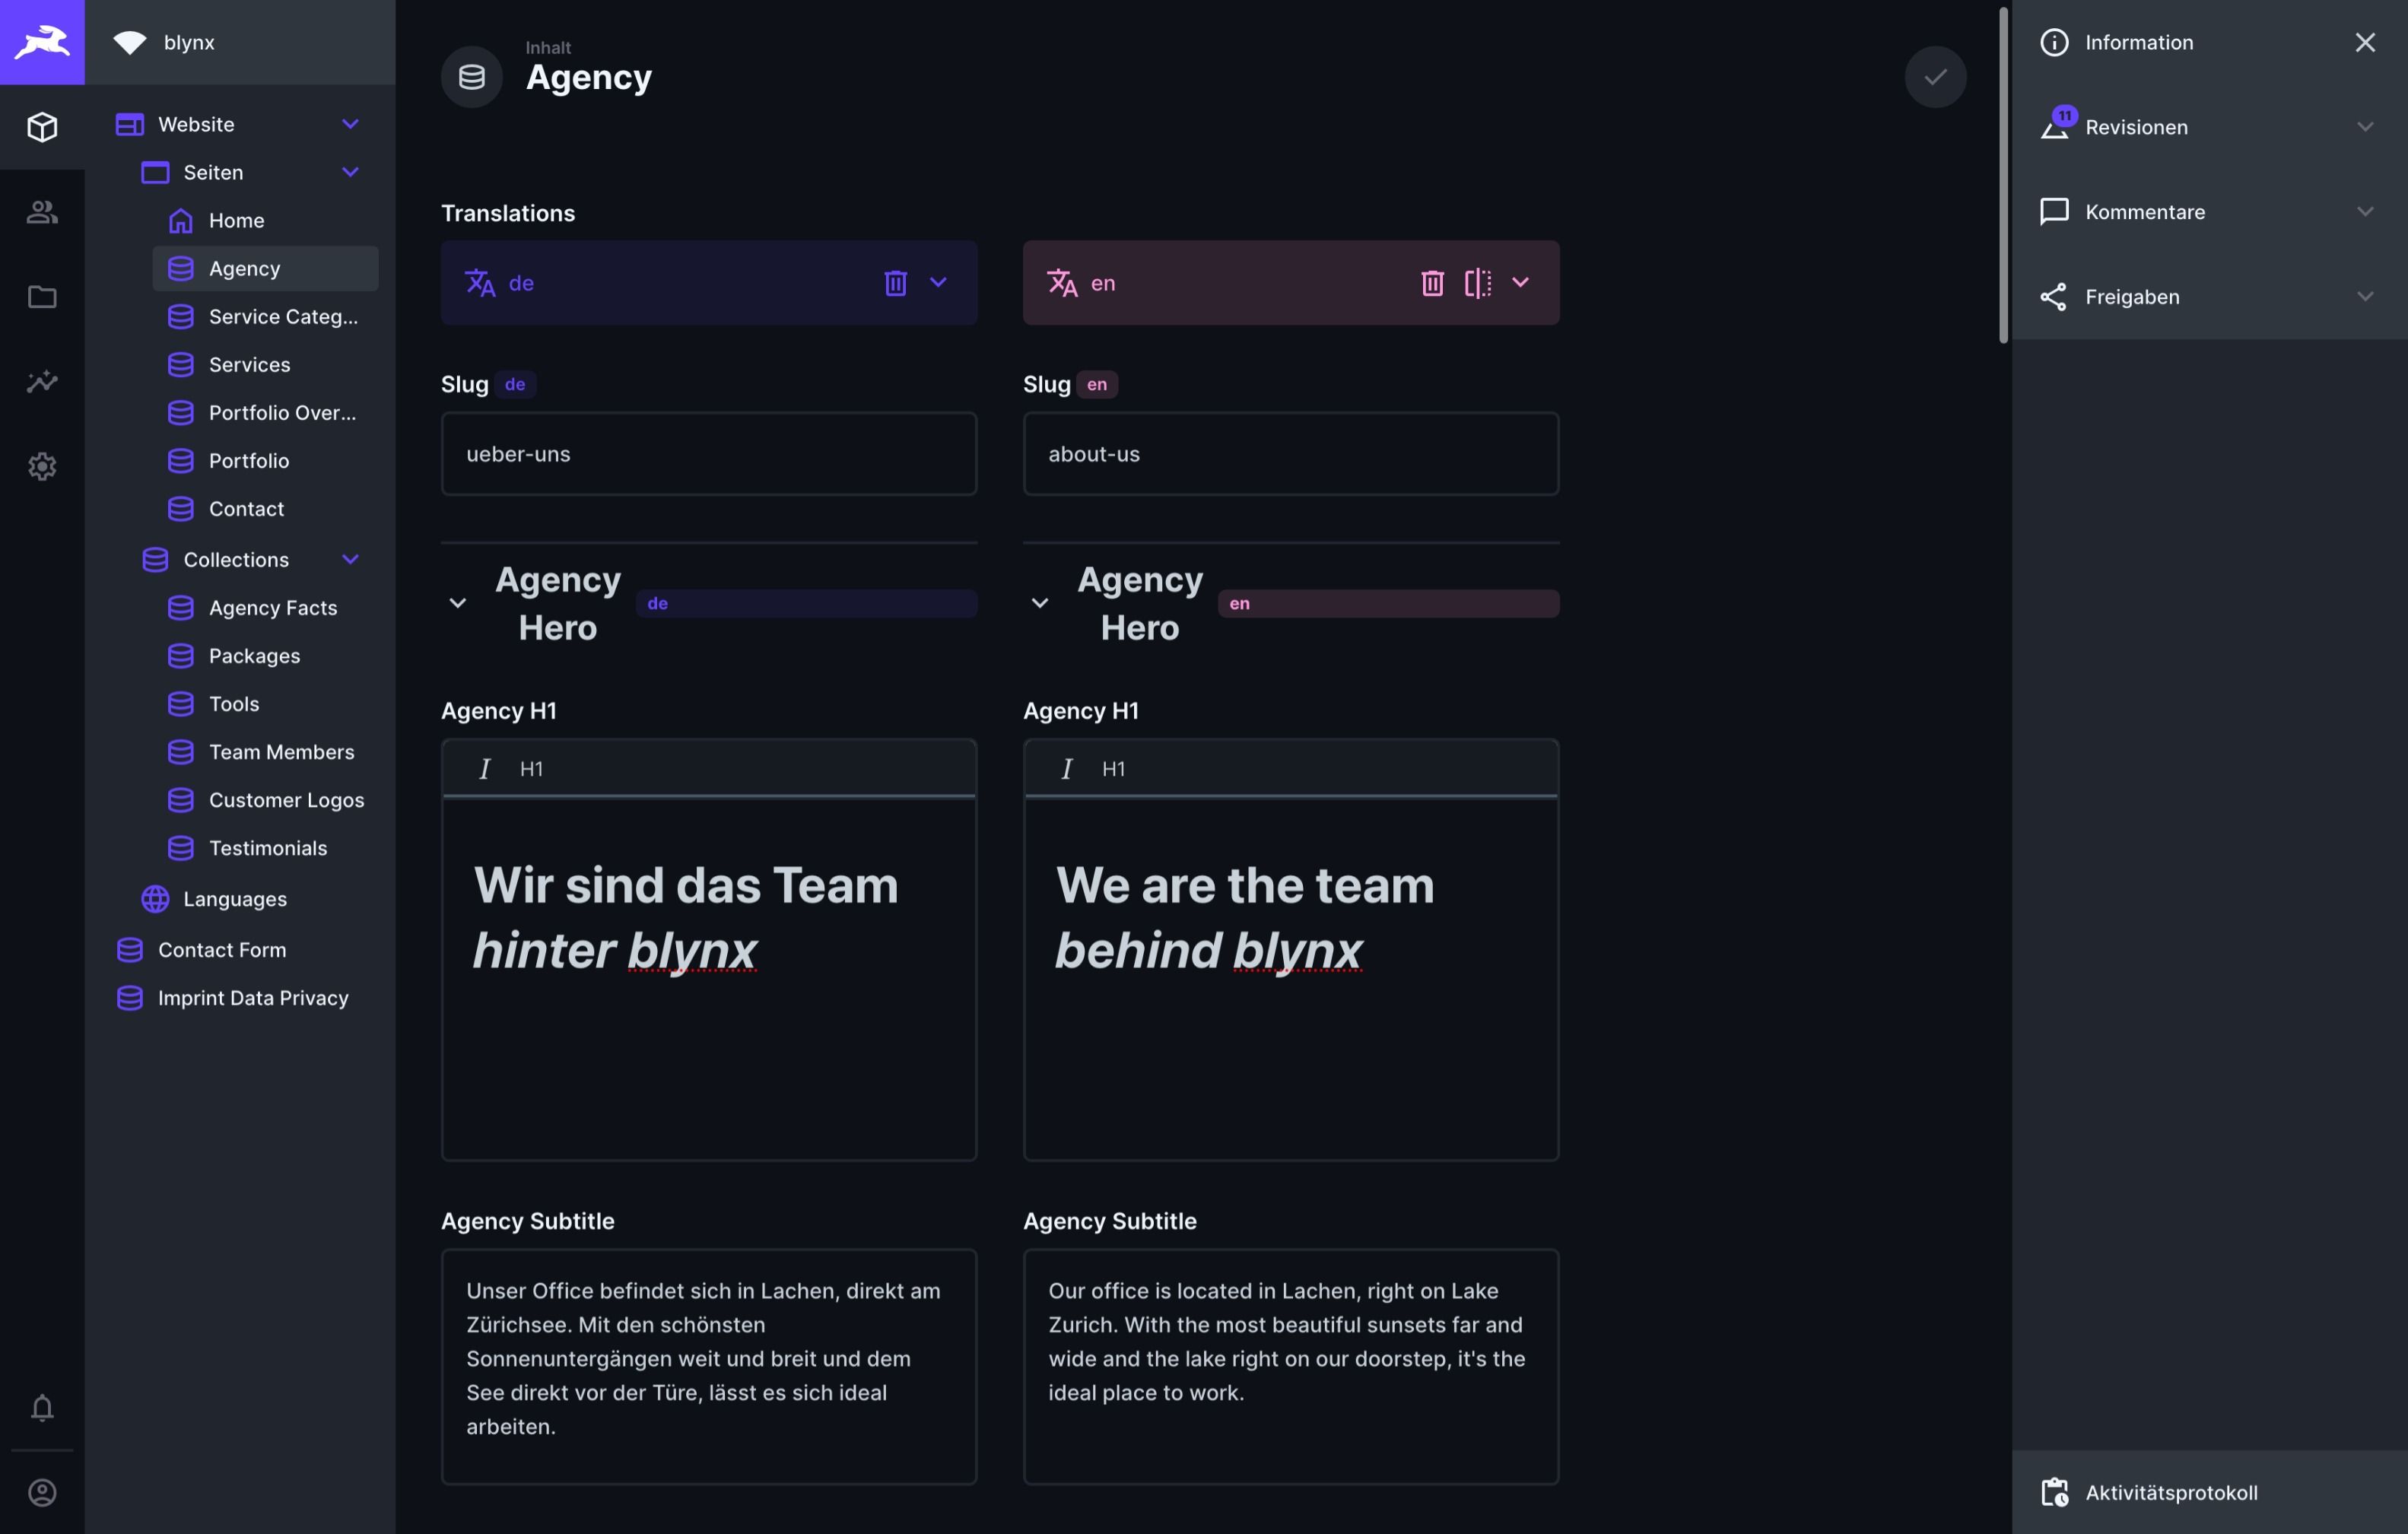Collapse the German Agency Hero section

click(458, 603)
